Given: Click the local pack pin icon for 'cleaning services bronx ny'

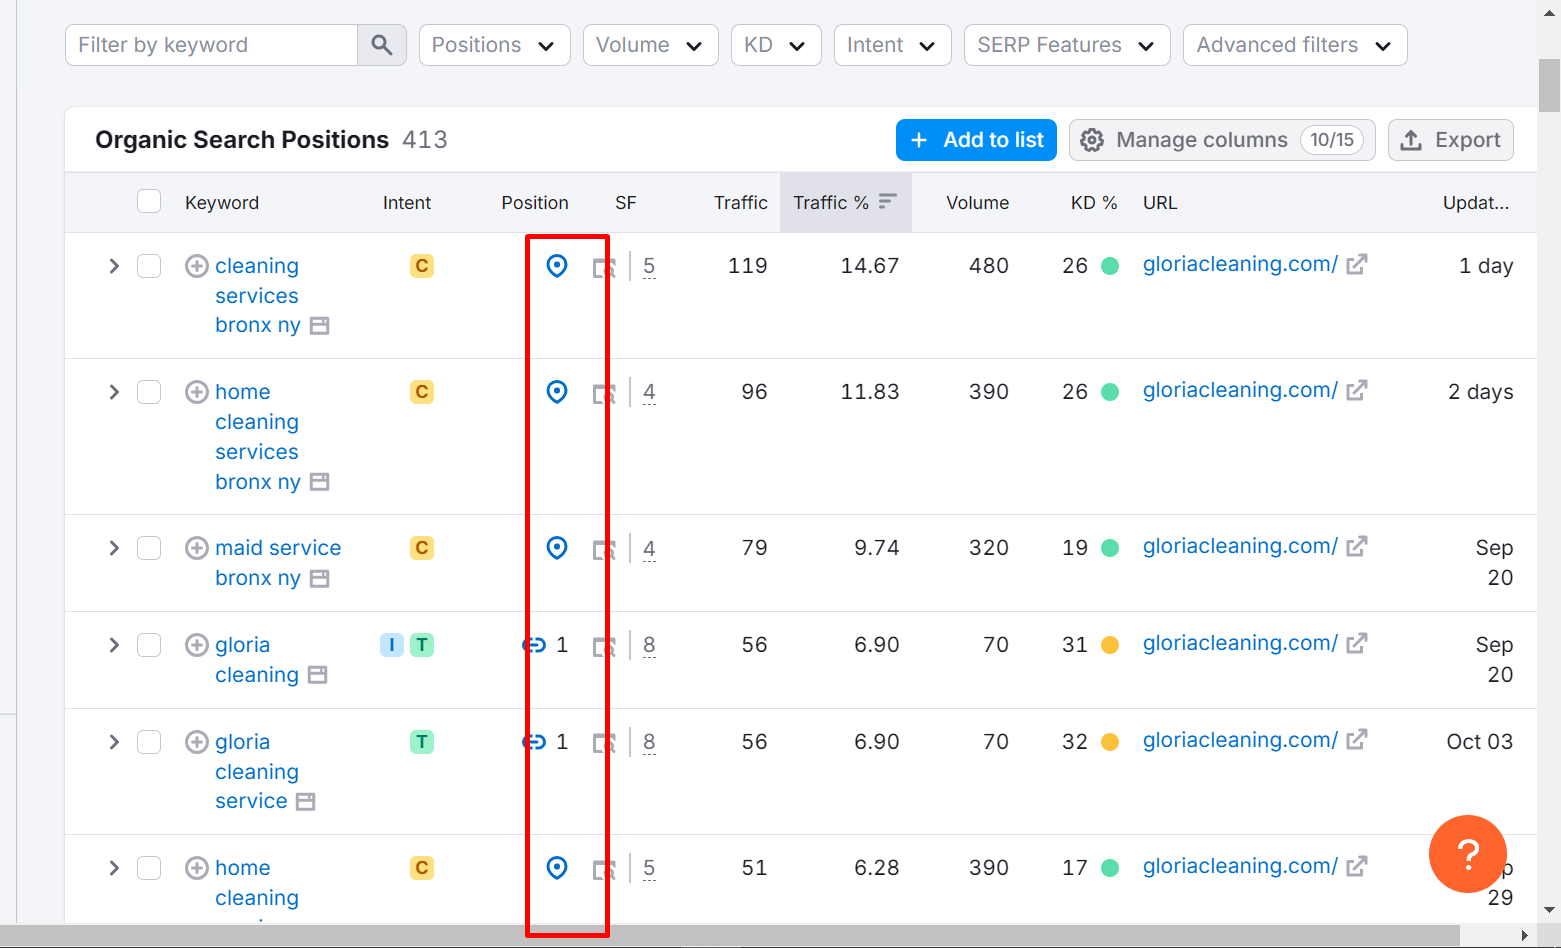Looking at the screenshot, I should pyautogui.click(x=557, y=266).
